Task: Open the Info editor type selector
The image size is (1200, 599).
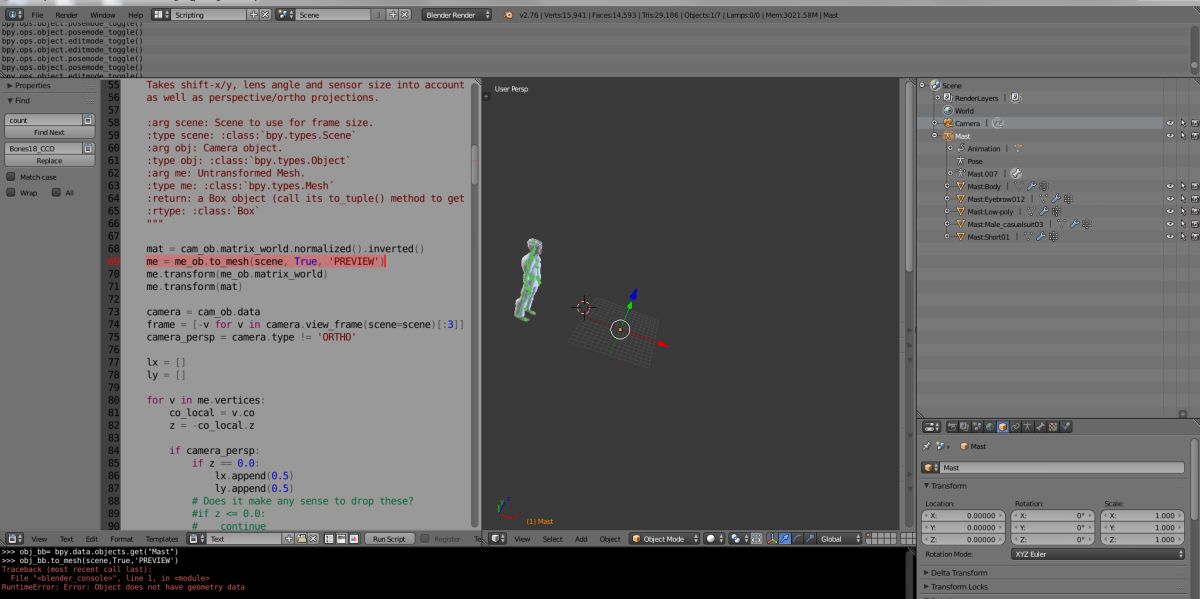Action: click(x=15, y=15)
